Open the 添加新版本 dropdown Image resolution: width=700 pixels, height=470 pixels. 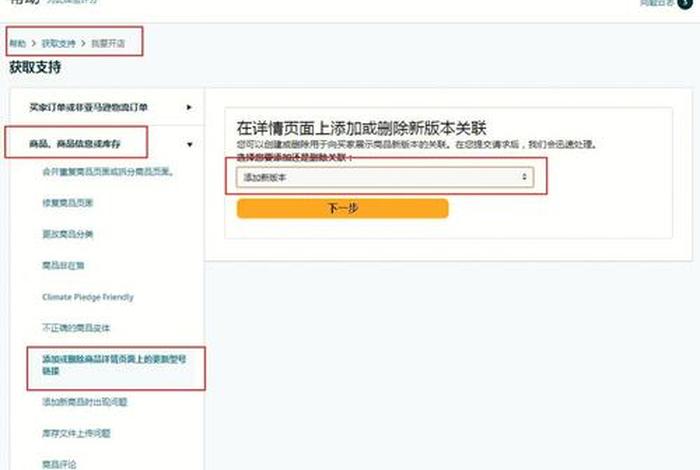click(x=385, y=177)
